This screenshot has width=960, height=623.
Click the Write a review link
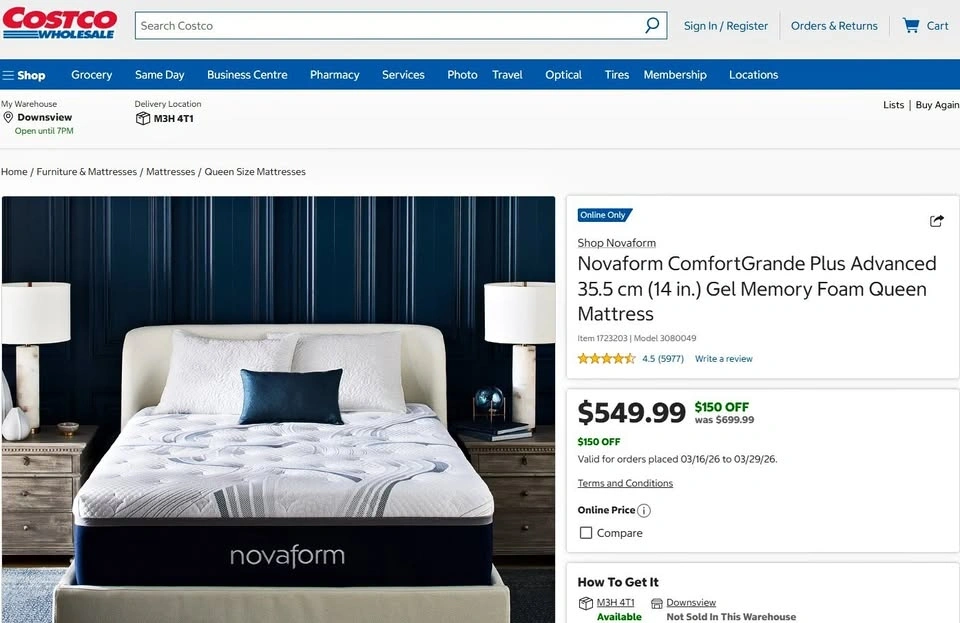click(x=724, y=359)
